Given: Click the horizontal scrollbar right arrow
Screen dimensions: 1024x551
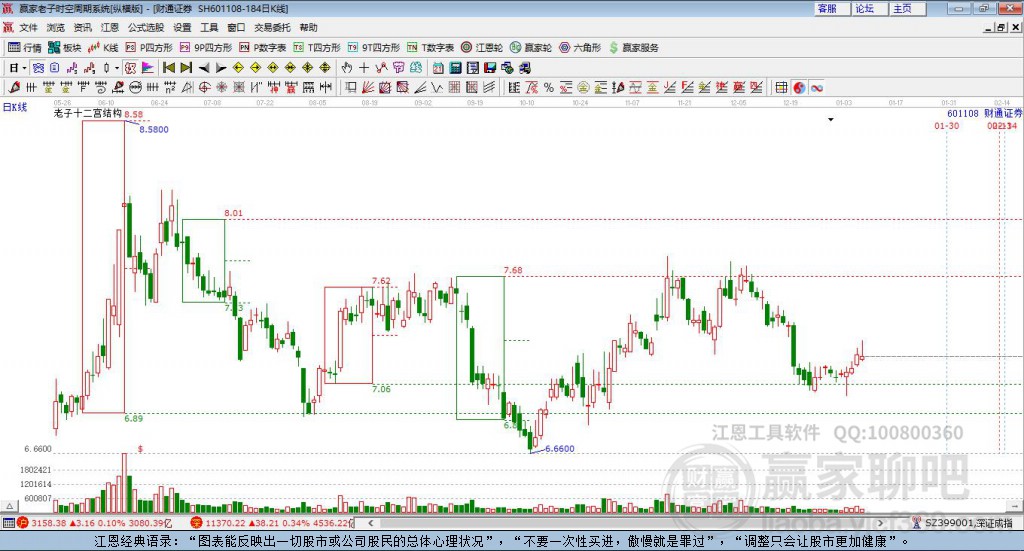Looking at the screenshot, I should (x=880, y=523).
